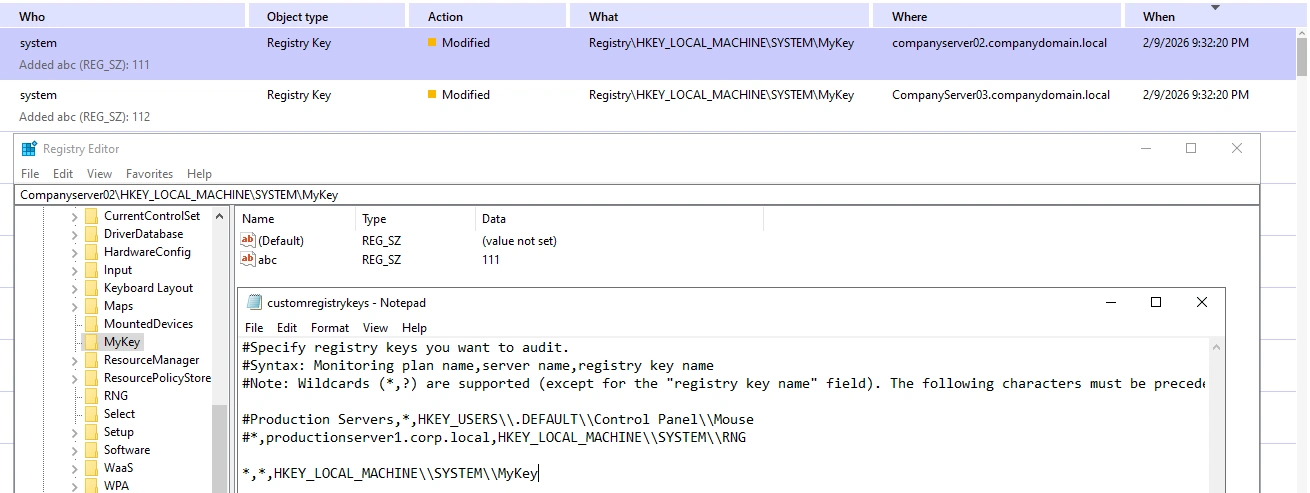Sort by the What column header
Image resolution: width=1310 pixels, height=493 pixels.
(720, 16)
